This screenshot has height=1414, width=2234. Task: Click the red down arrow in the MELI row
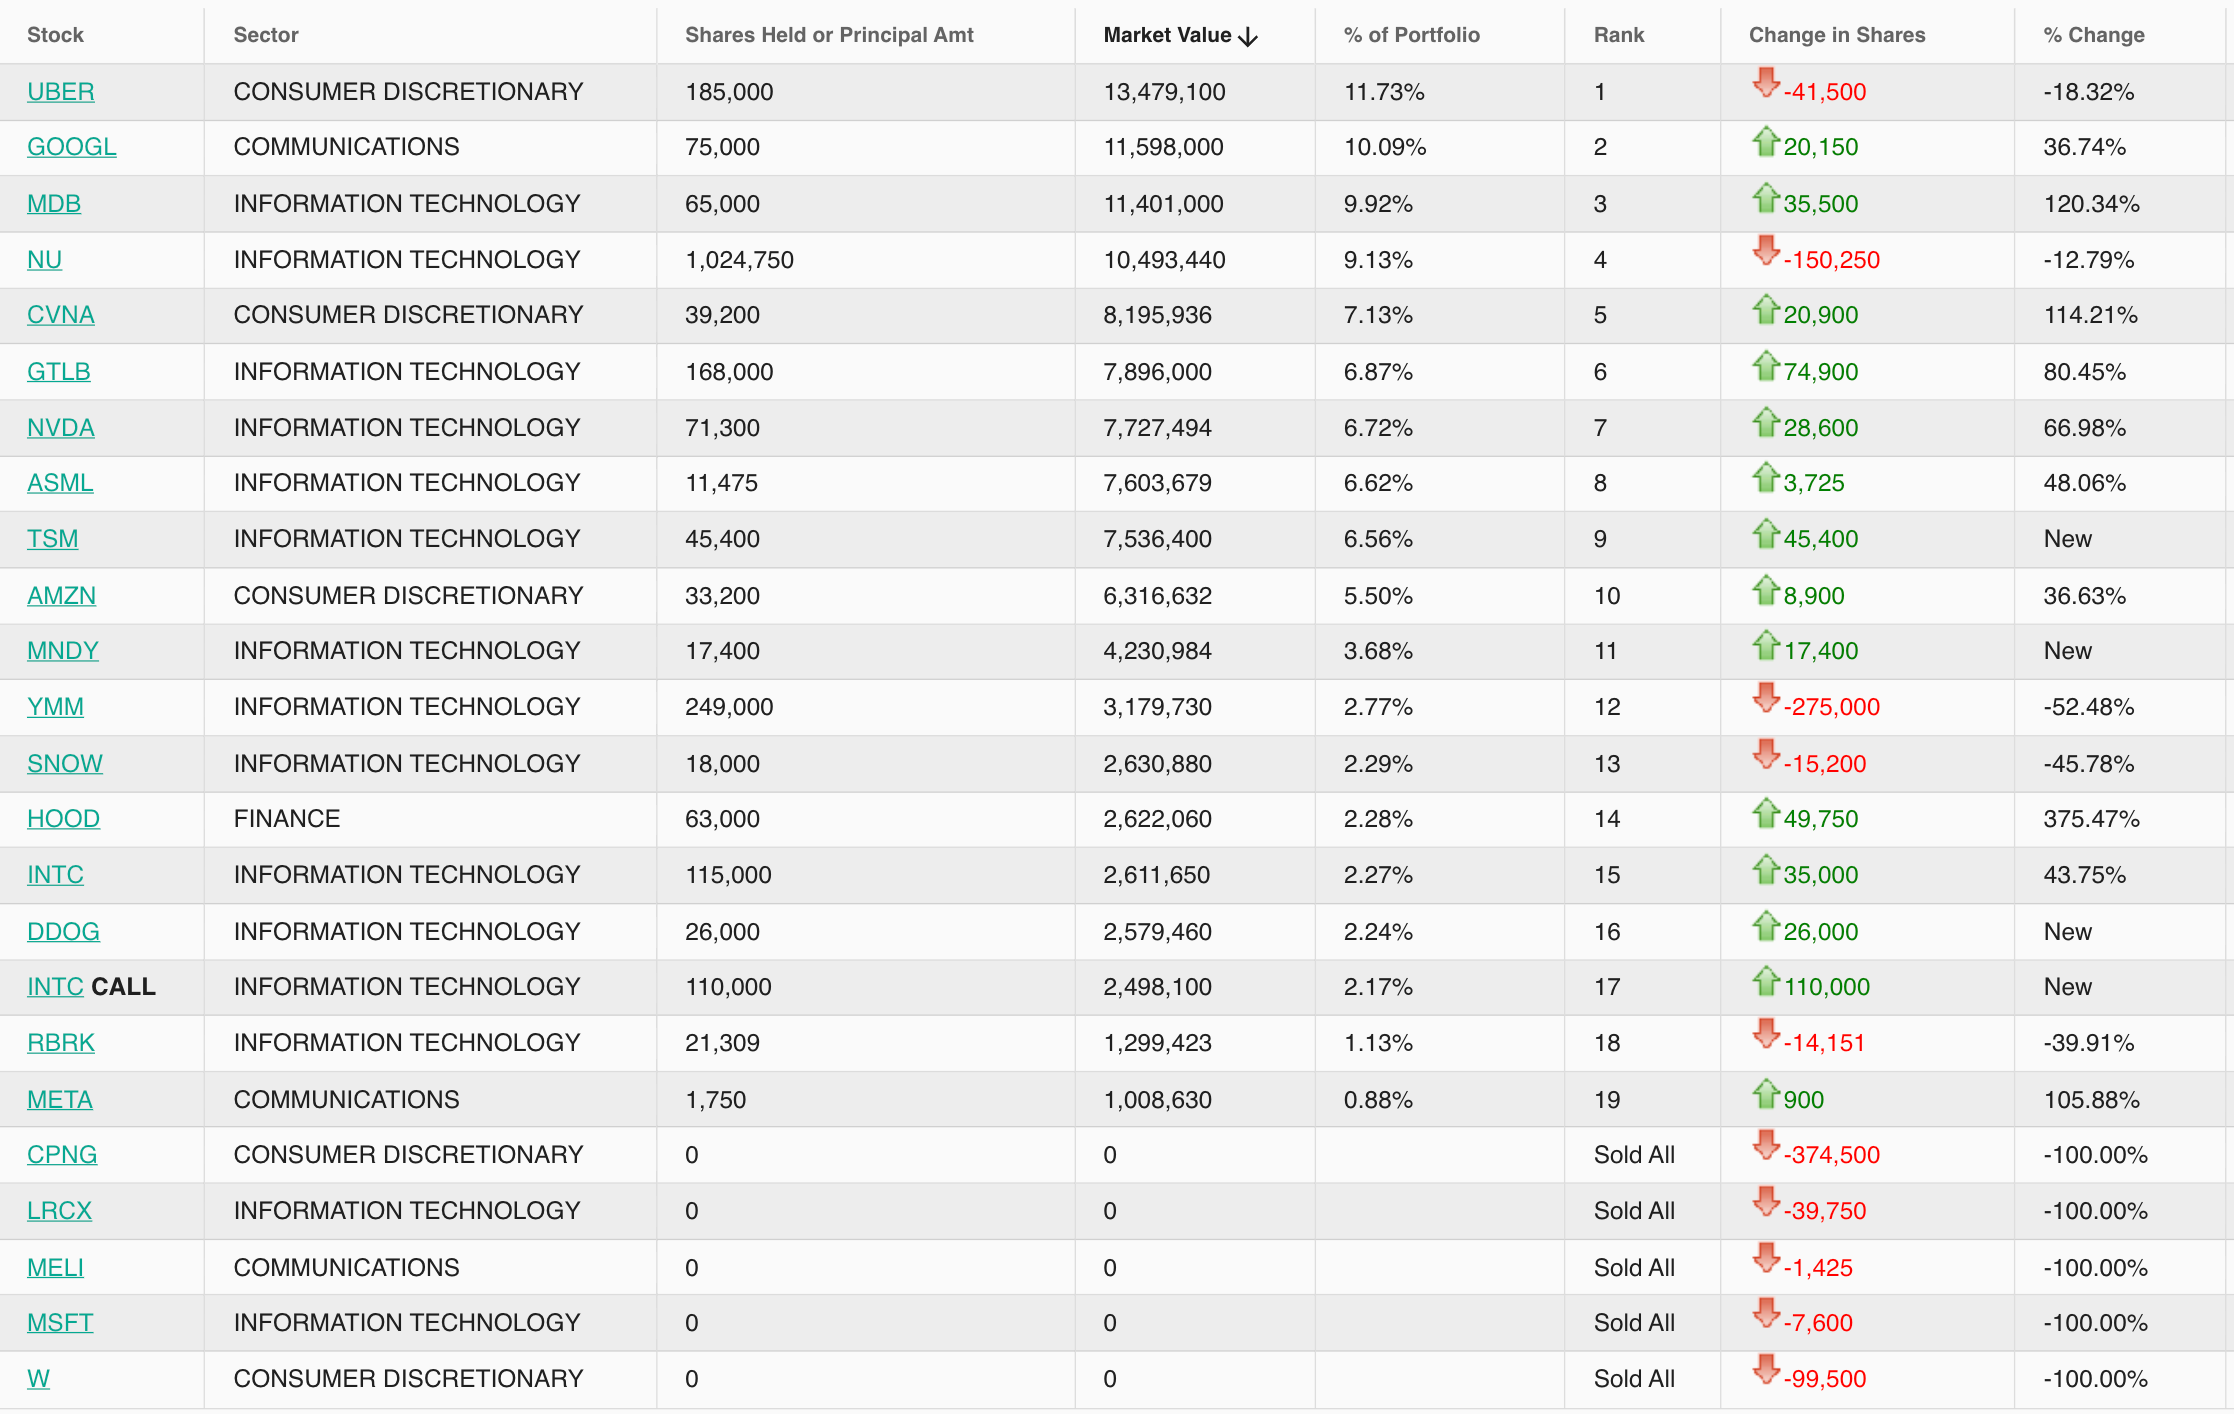pos(1766,1259)
